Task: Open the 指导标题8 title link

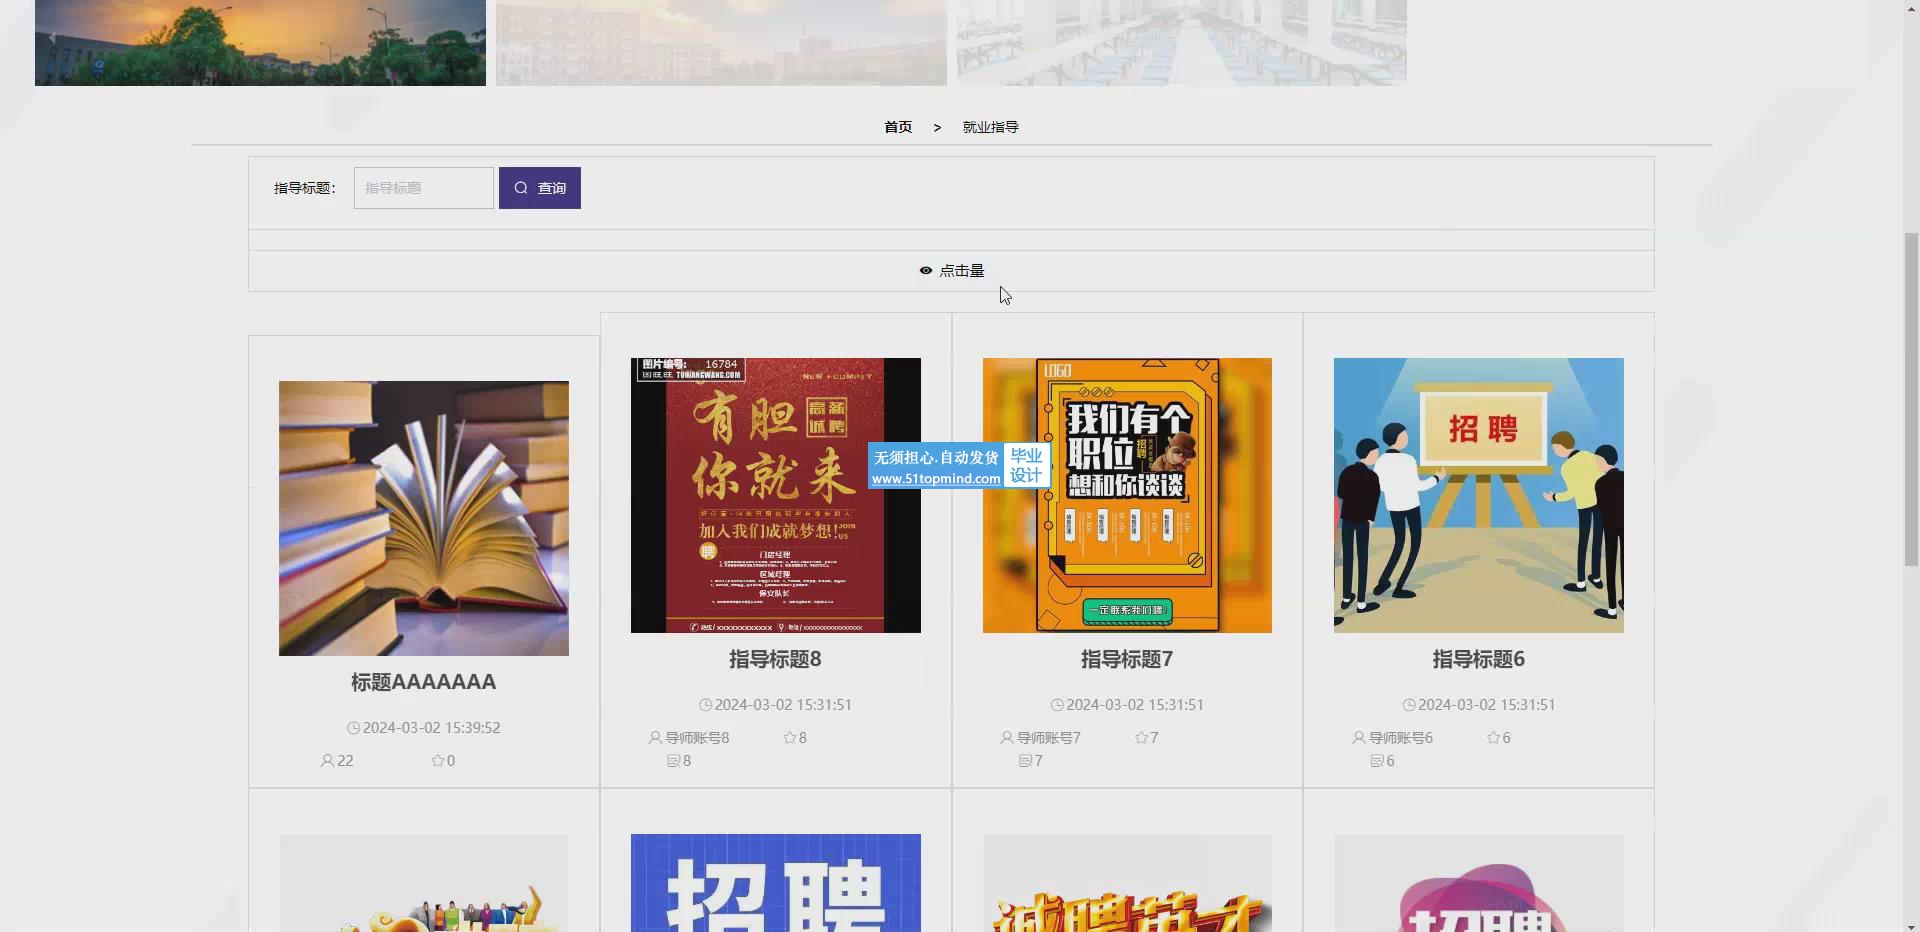Action: click(x=776, y=659)
